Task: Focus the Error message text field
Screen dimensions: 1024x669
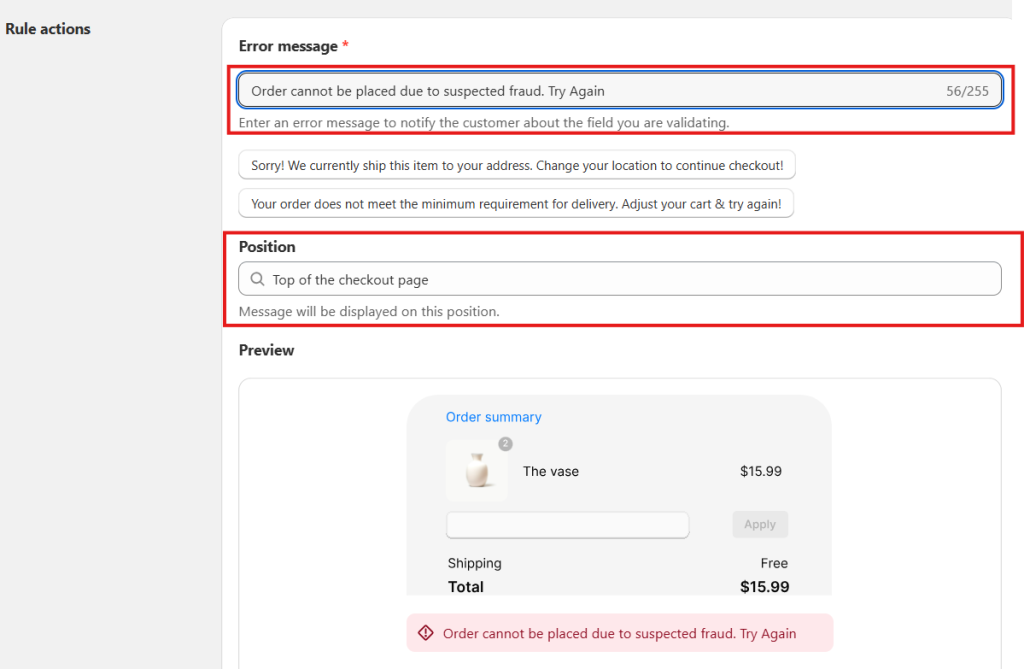Action: click(x=620, y=90)
